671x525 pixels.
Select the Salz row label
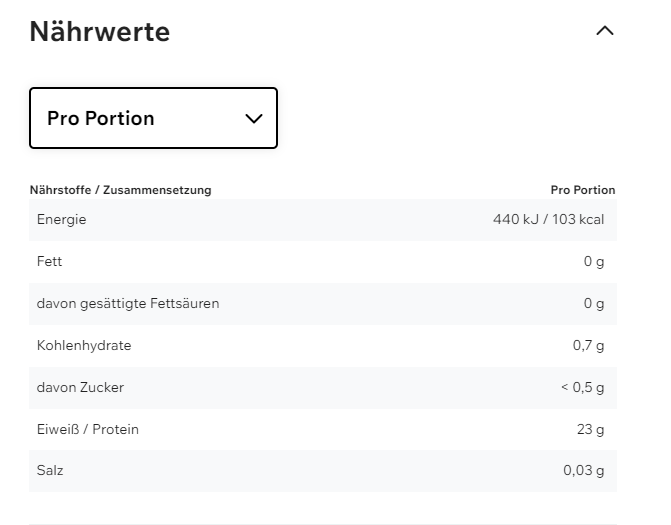tap(50, 470)
